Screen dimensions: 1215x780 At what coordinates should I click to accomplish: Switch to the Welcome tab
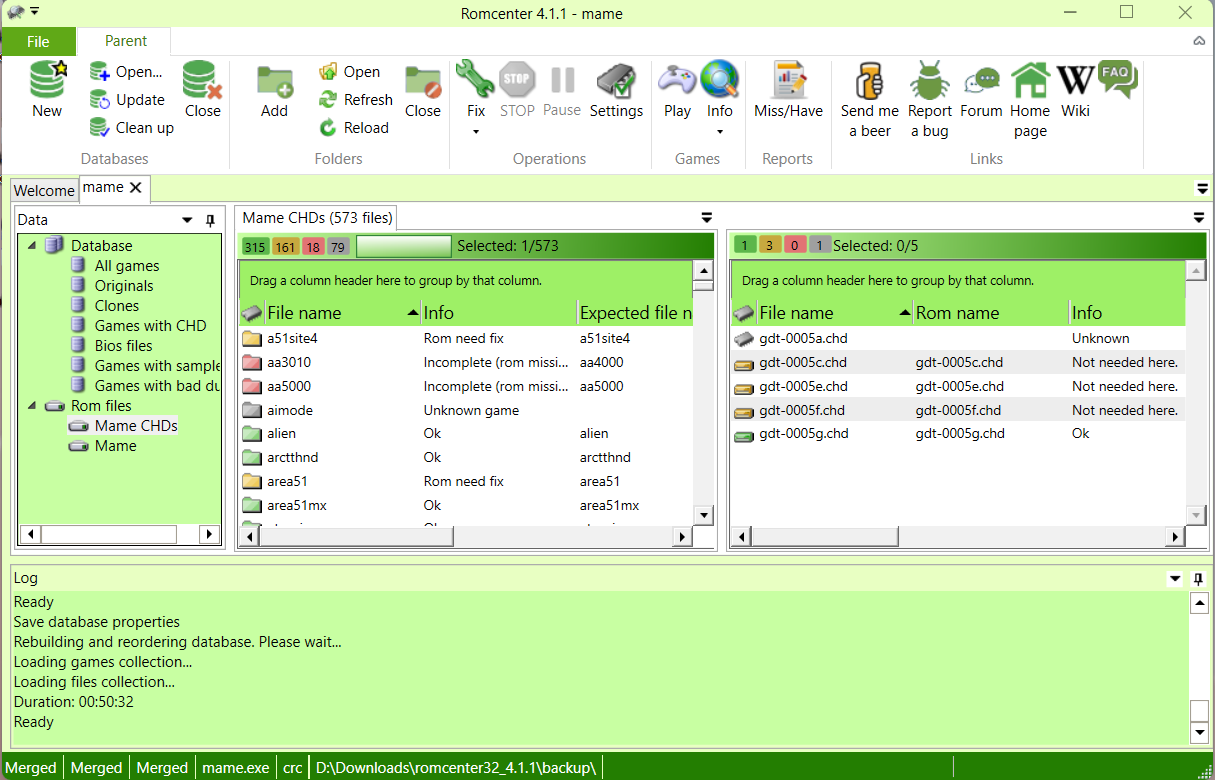point(44,190)
